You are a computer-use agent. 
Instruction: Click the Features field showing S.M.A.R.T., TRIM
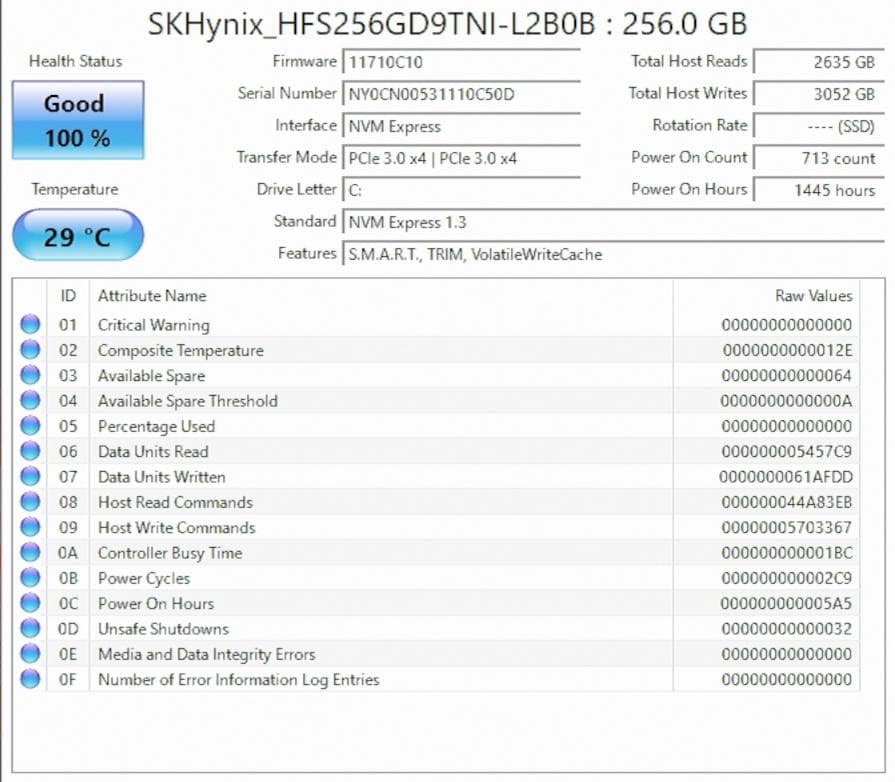coord(471,254)
